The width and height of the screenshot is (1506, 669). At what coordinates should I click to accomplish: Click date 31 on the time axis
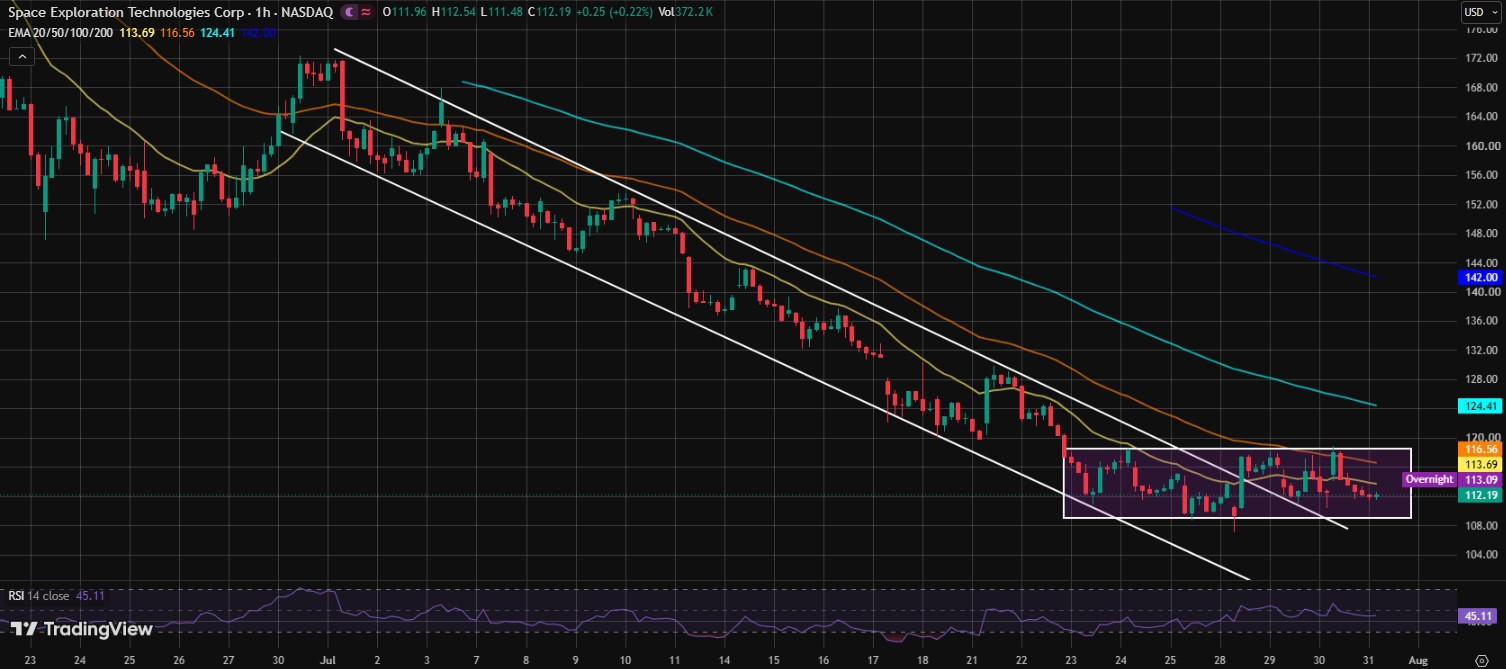[1369, 661]
